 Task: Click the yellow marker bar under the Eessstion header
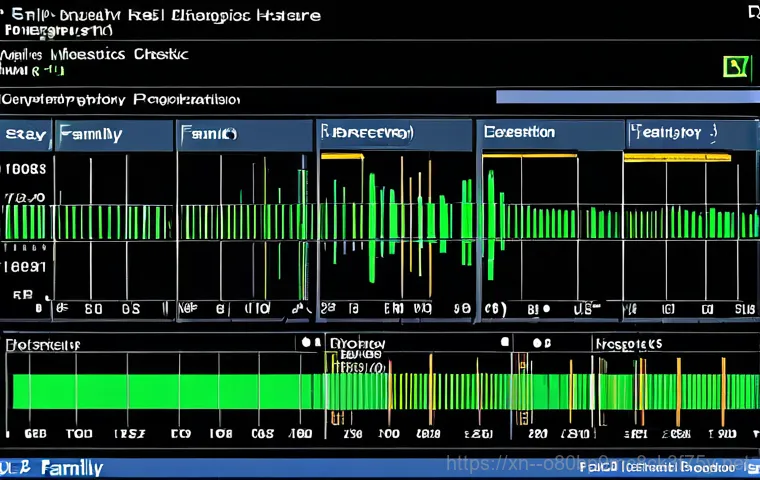529,156
